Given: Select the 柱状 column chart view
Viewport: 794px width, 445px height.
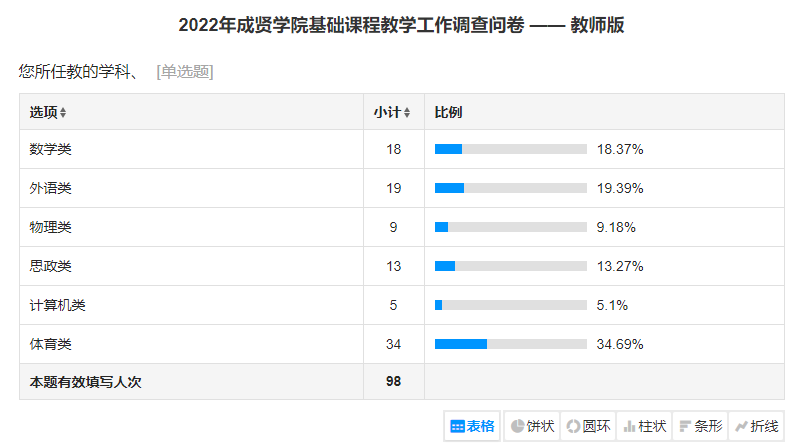Looking at the screenshot, I should [x=644, y=426].
